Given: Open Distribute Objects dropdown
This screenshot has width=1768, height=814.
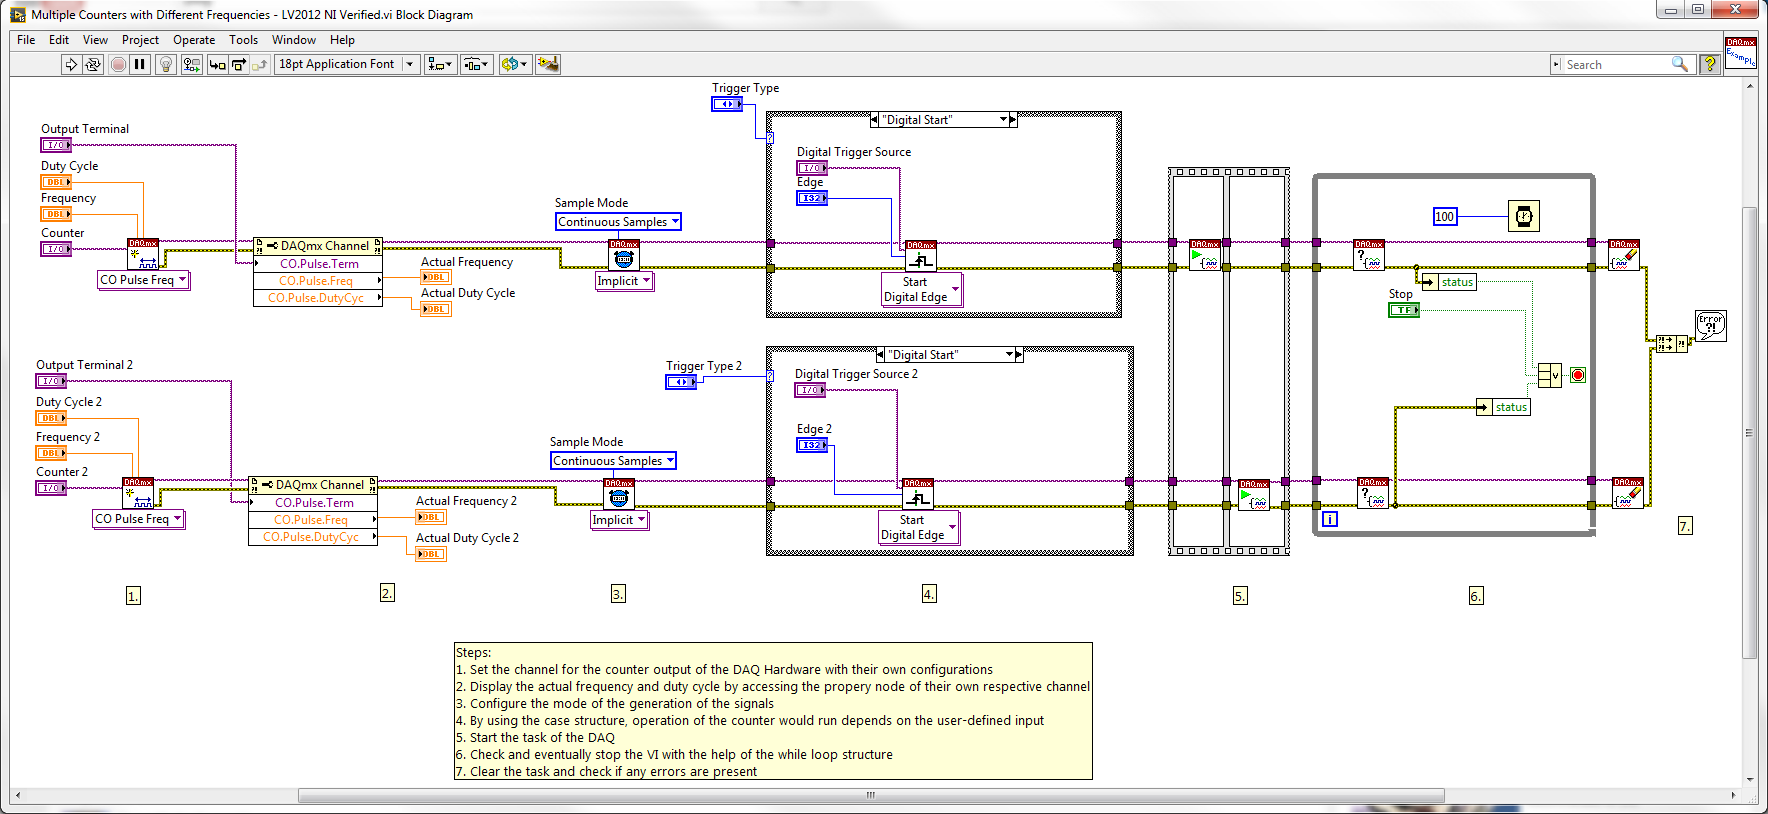Looking at the screenshot, I should tap(476, 64).
